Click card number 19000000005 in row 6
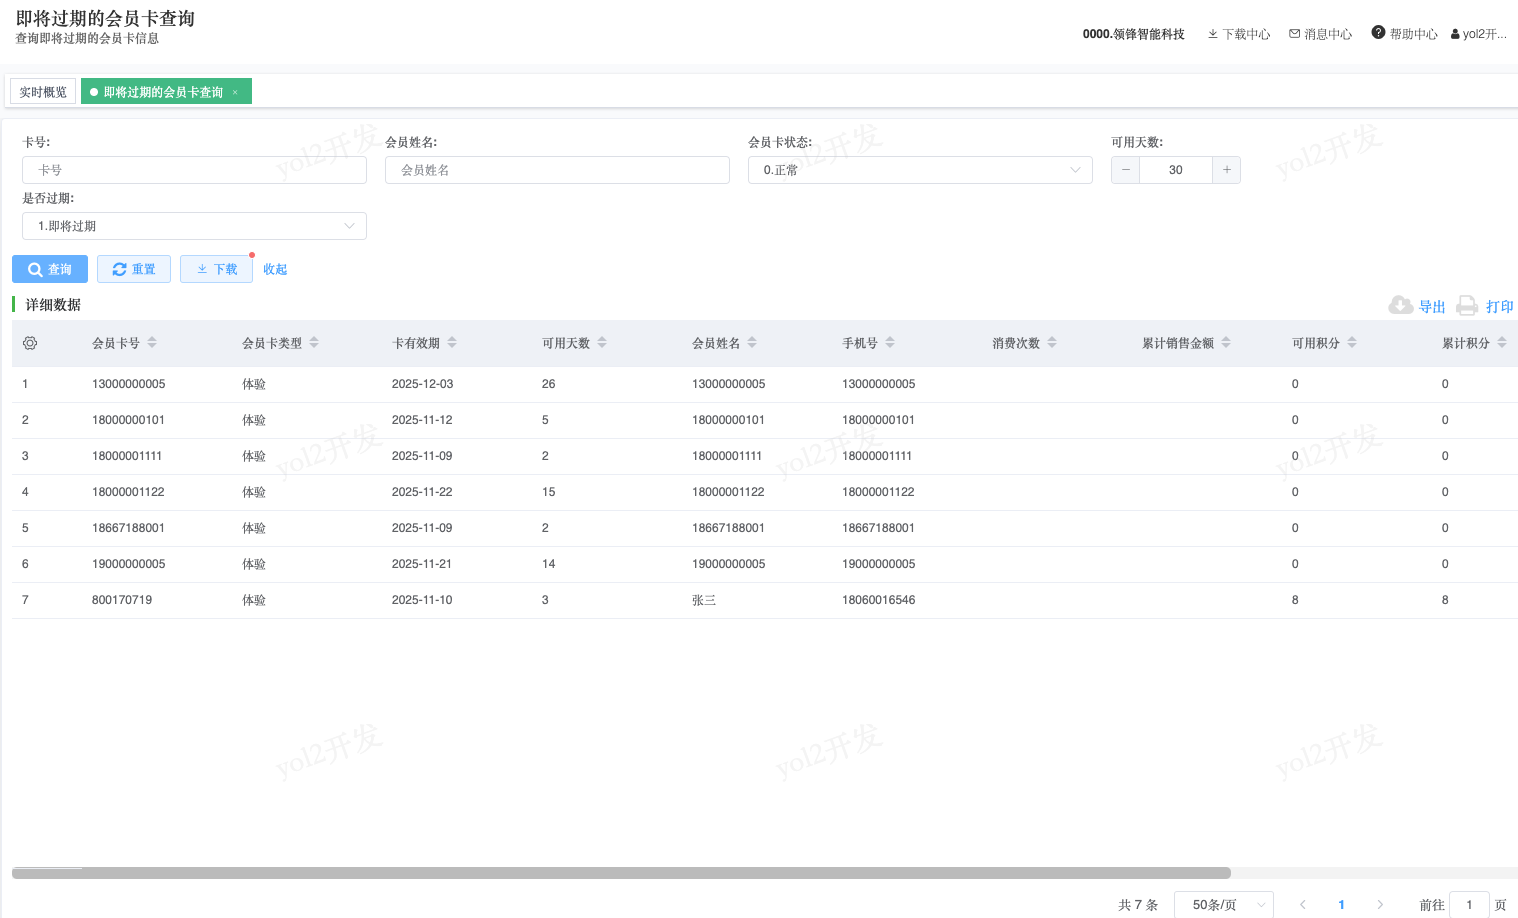This screenshot has height=918, width=1518. click(128, 564)
